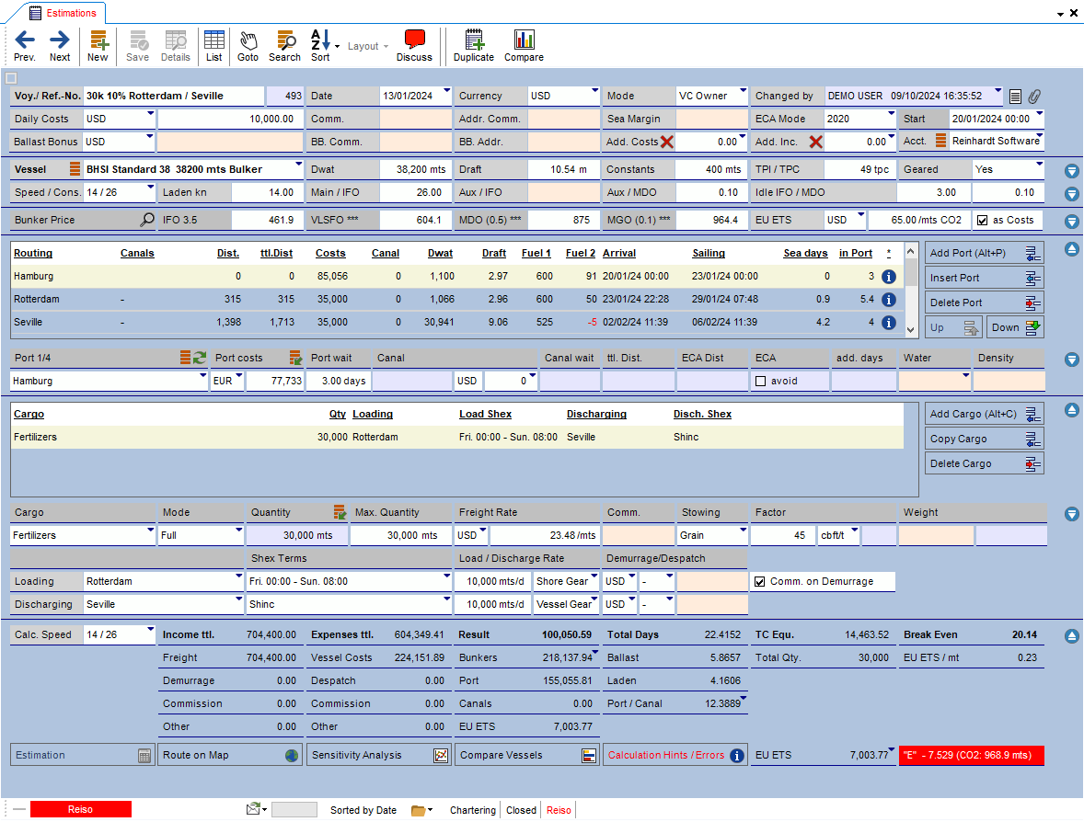Open cargo Mode Full dropdown

pos(239,530)
